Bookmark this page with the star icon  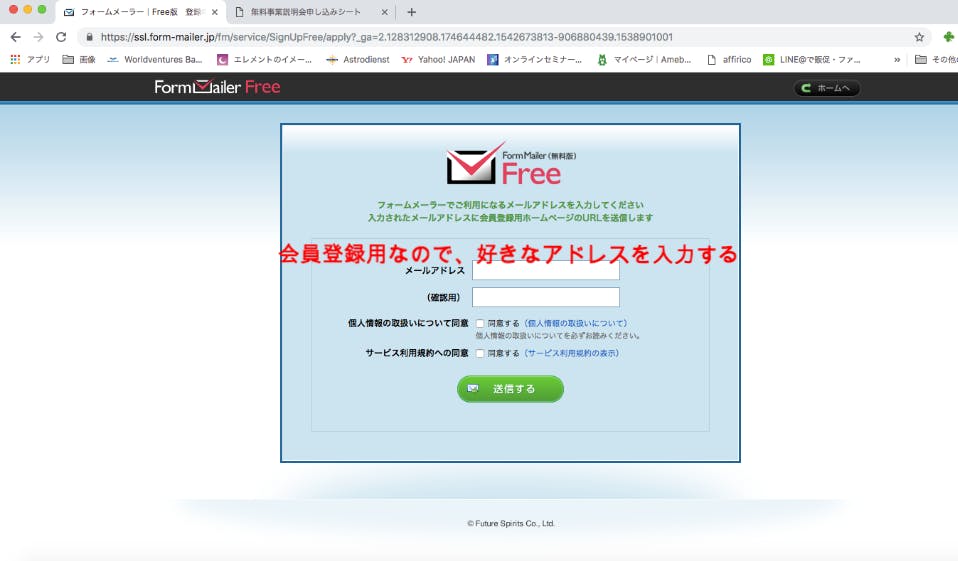coord(919,37)
